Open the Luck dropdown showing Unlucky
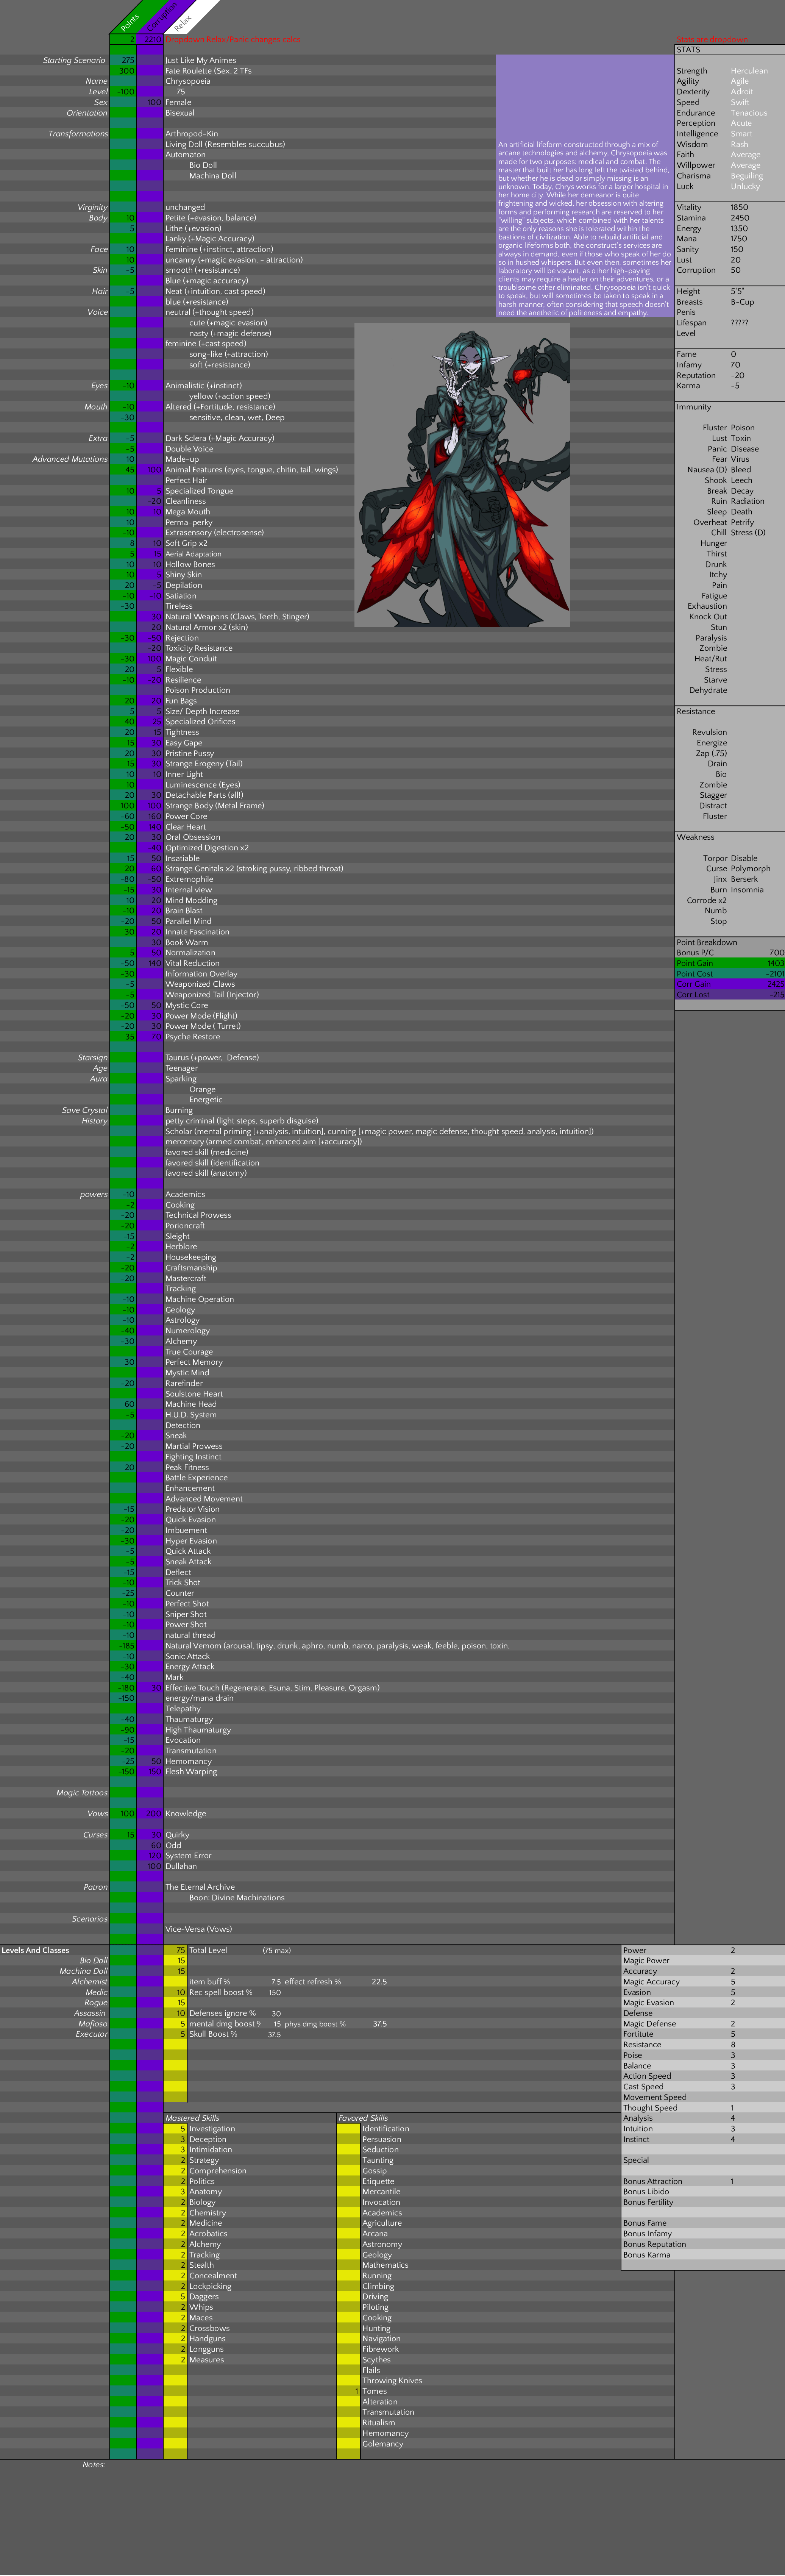 coord(745,186)
